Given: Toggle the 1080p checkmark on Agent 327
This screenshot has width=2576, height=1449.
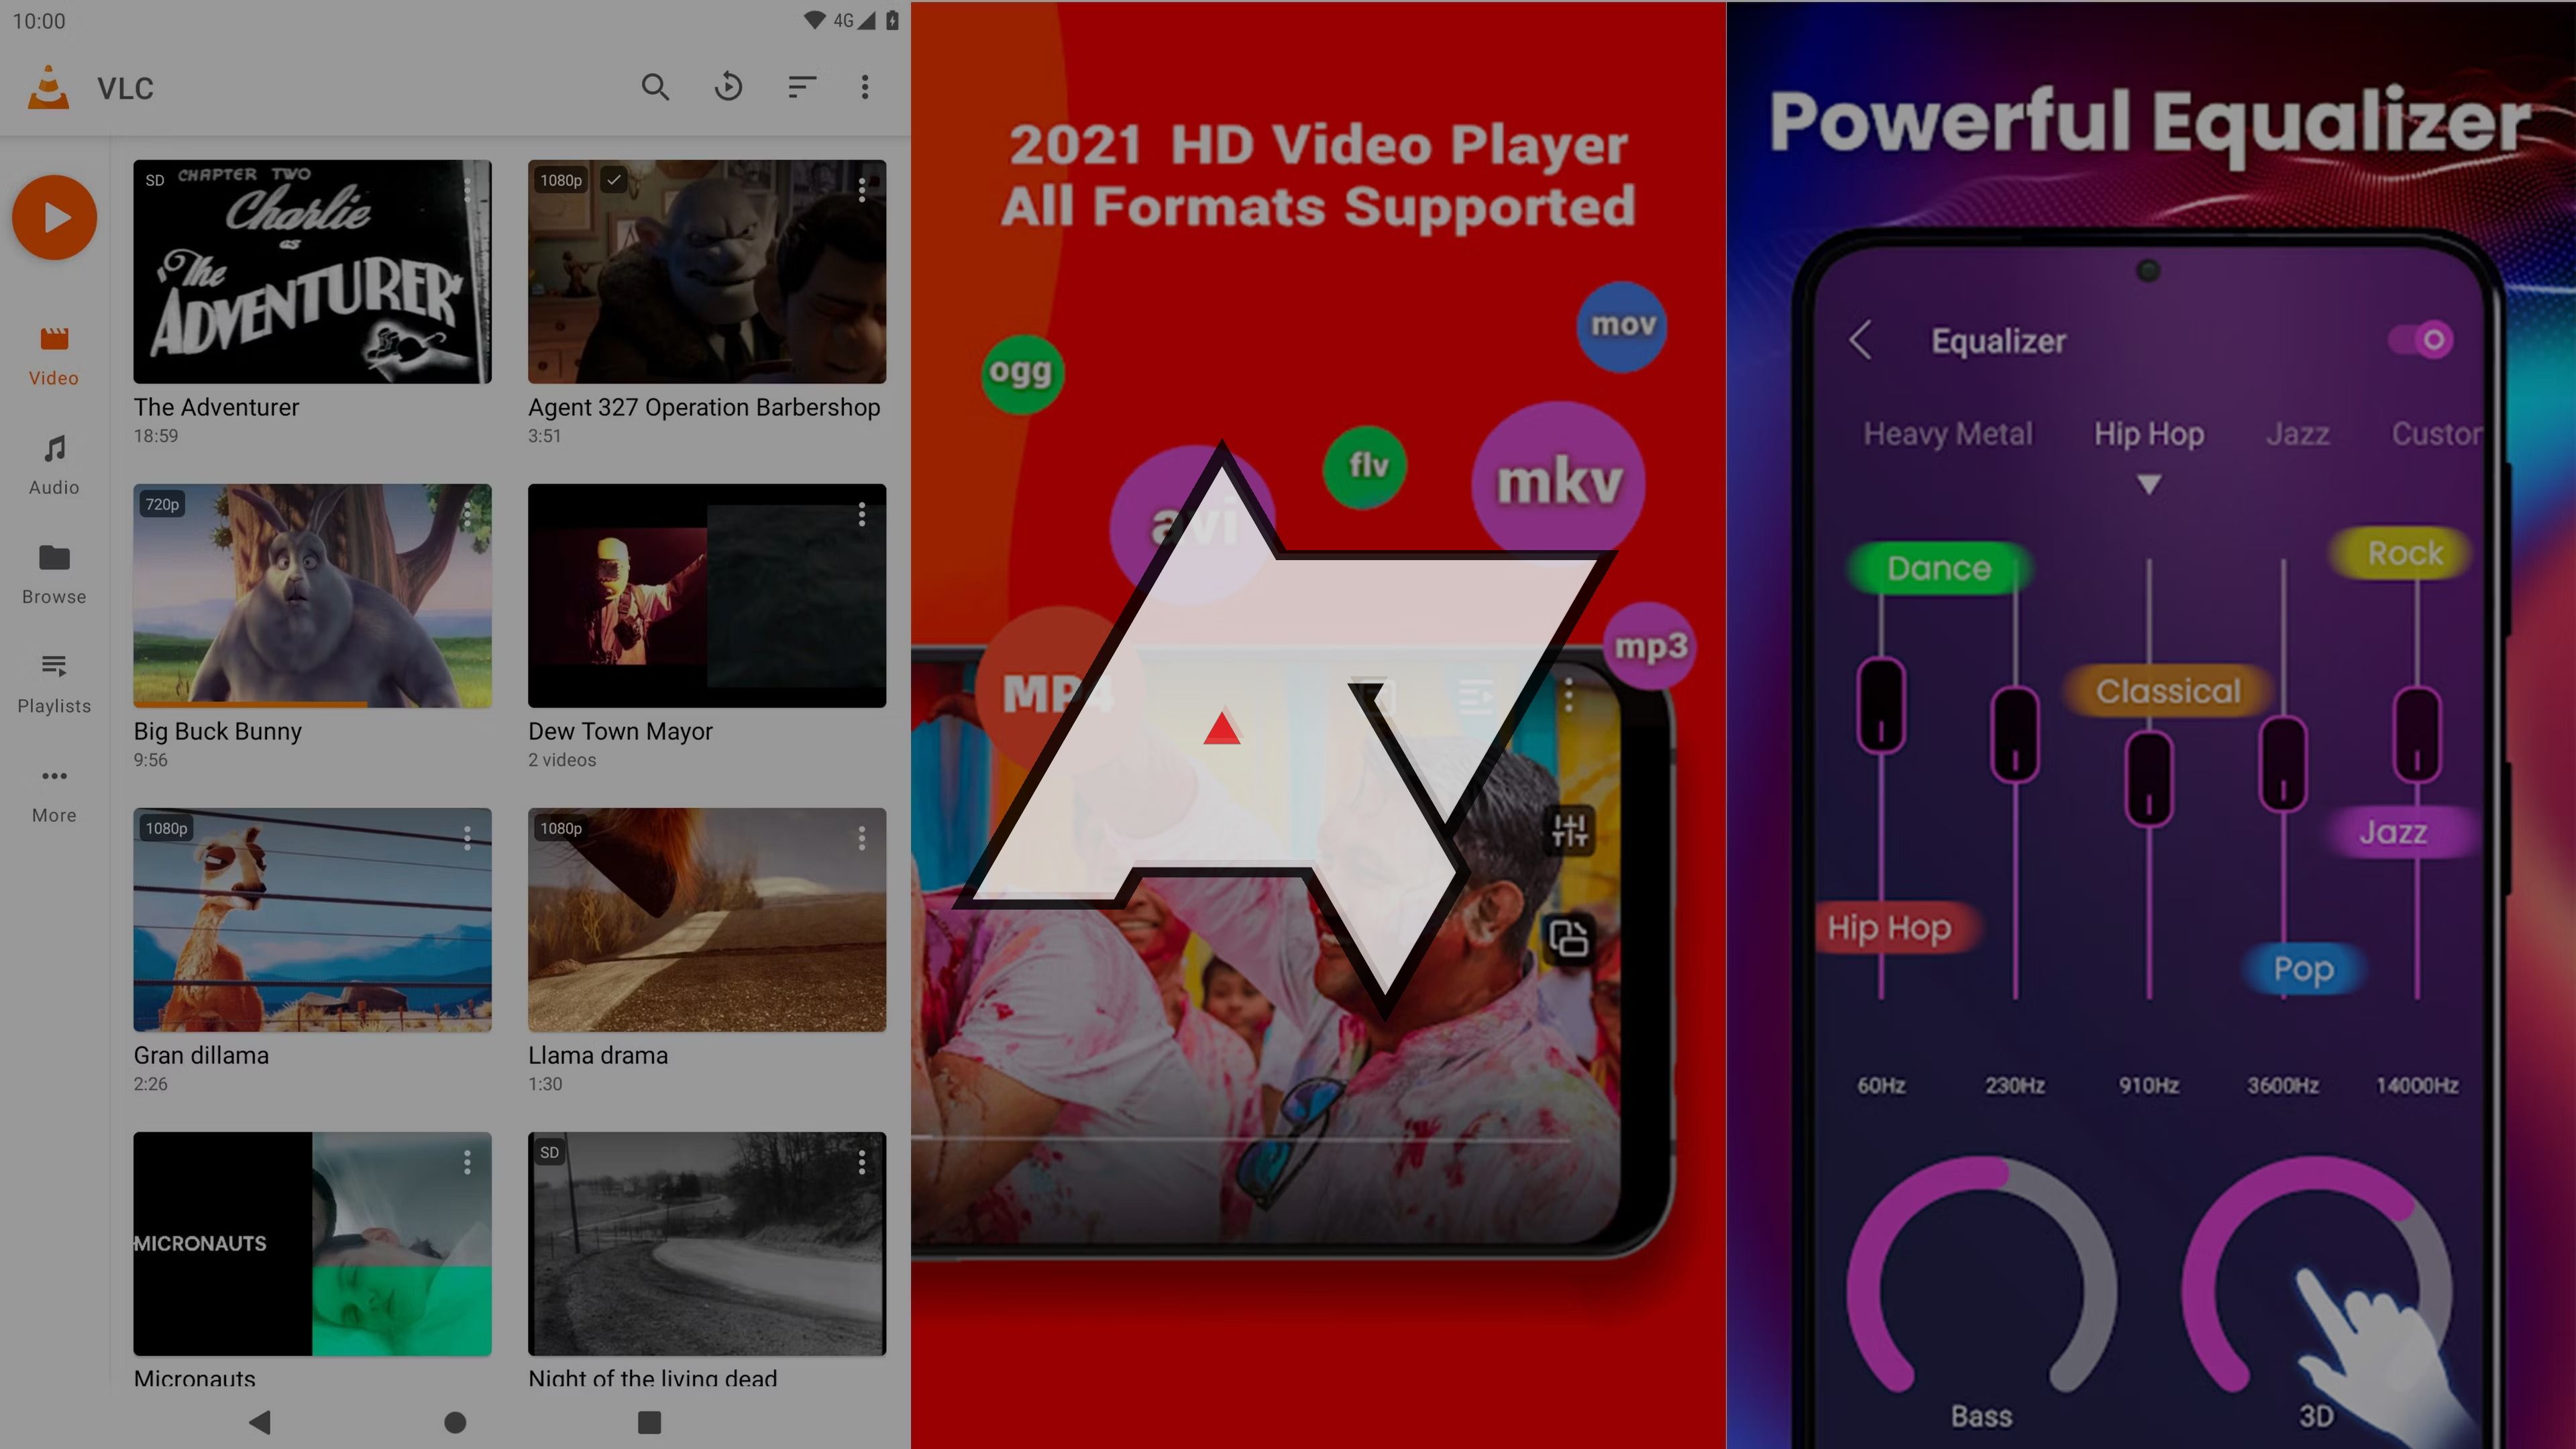Looking at the screenshot, I should point(612,178).
